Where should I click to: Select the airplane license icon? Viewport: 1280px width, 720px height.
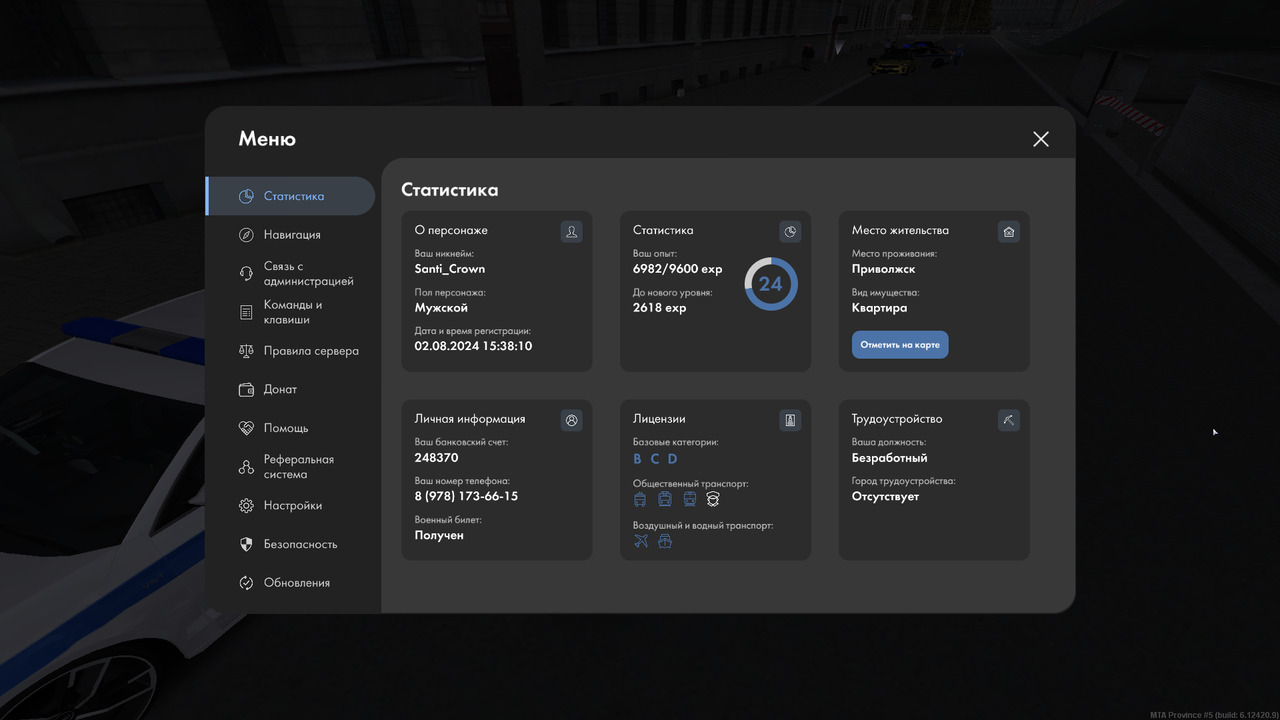640,540
